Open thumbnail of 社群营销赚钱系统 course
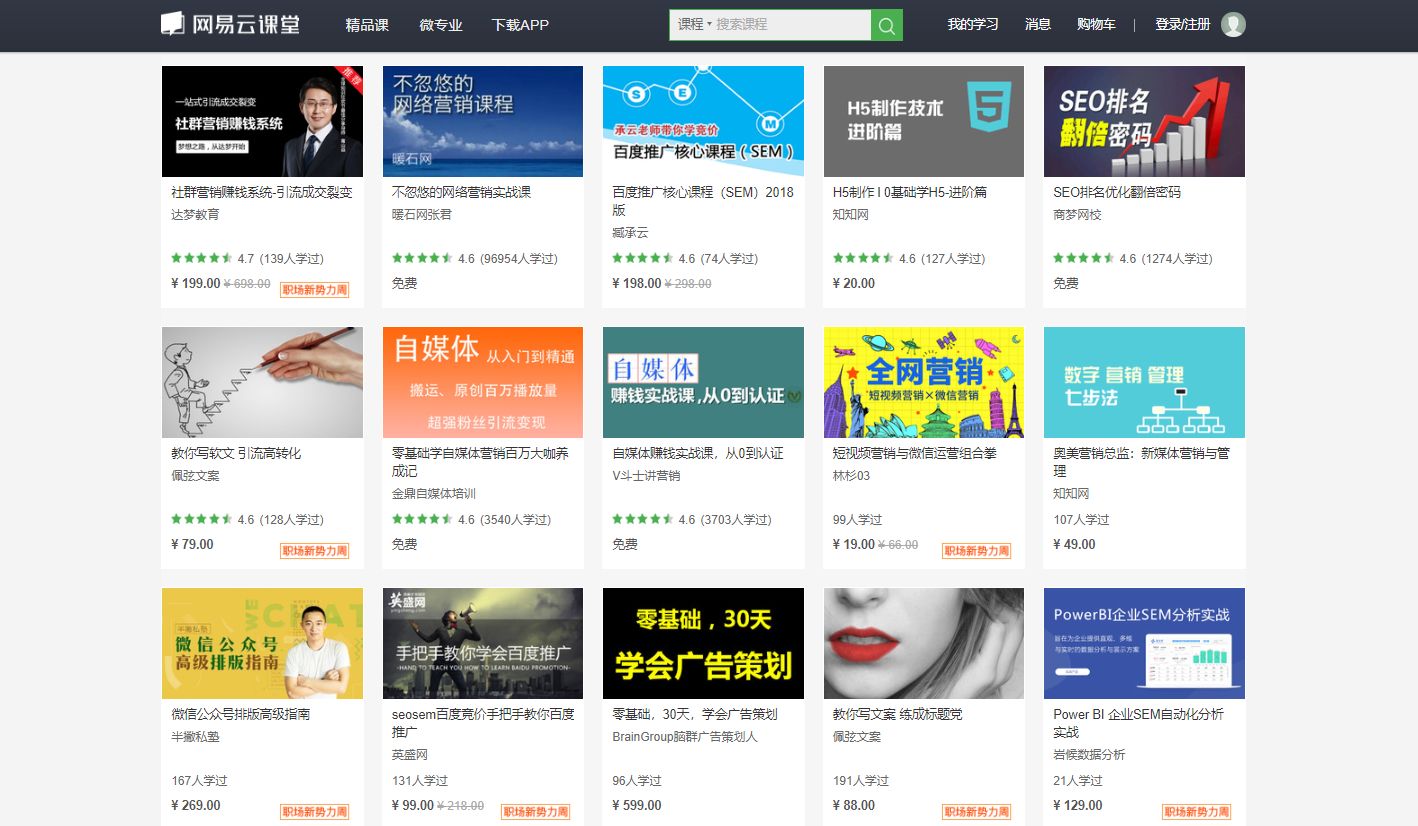1418x826 pixels. pyautogui.click(x=262, y=121)
